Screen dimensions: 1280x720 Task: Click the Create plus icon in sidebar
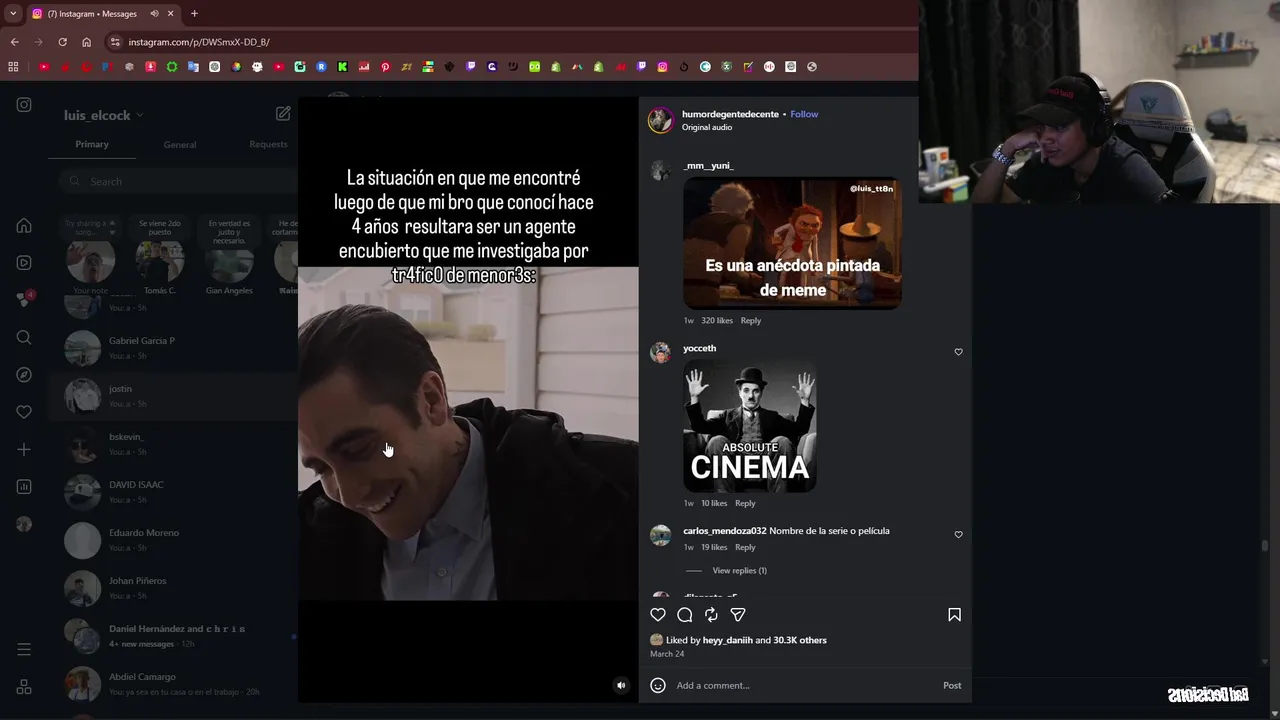click(24, 450)
